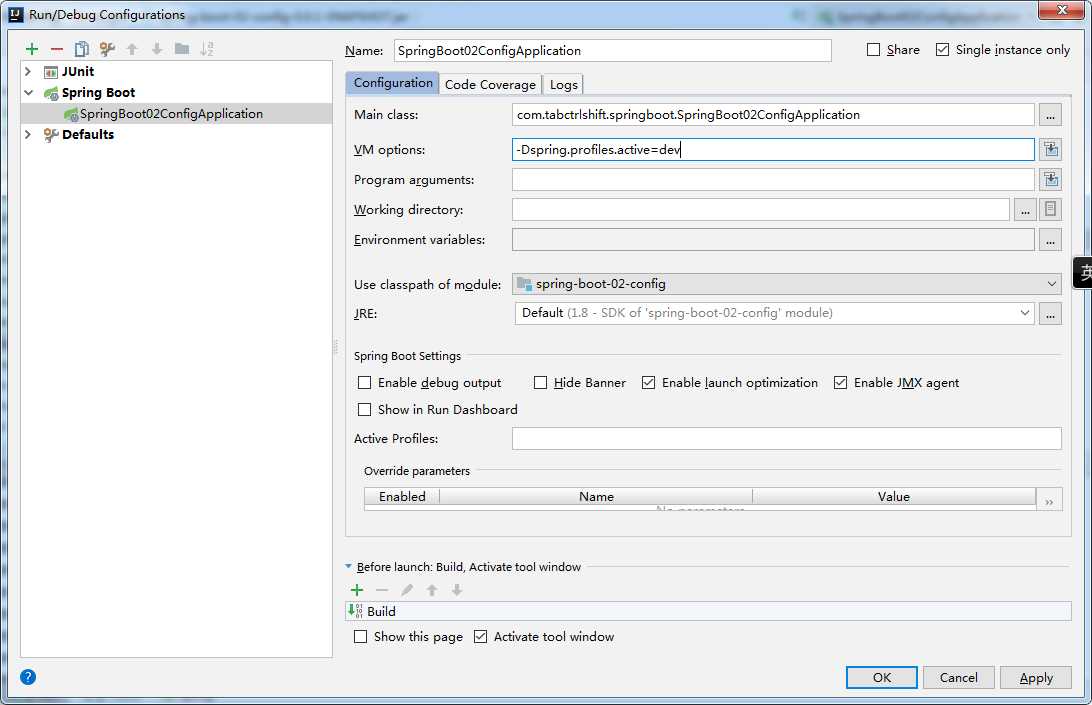Open edit defaults wrench icon

[x=107, y=49]
